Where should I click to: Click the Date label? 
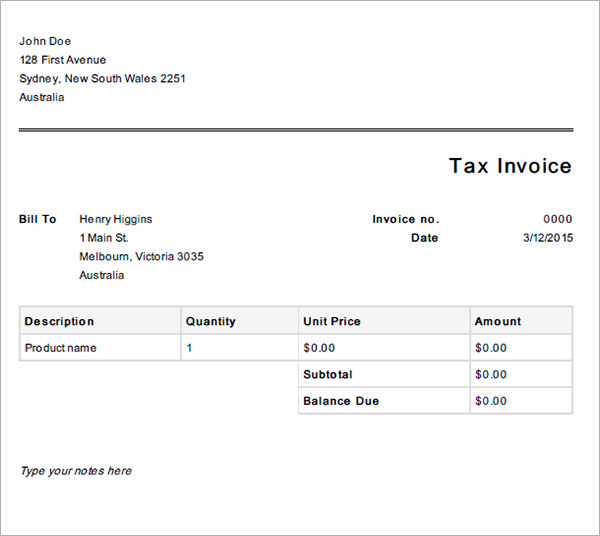tap(424, 238)
